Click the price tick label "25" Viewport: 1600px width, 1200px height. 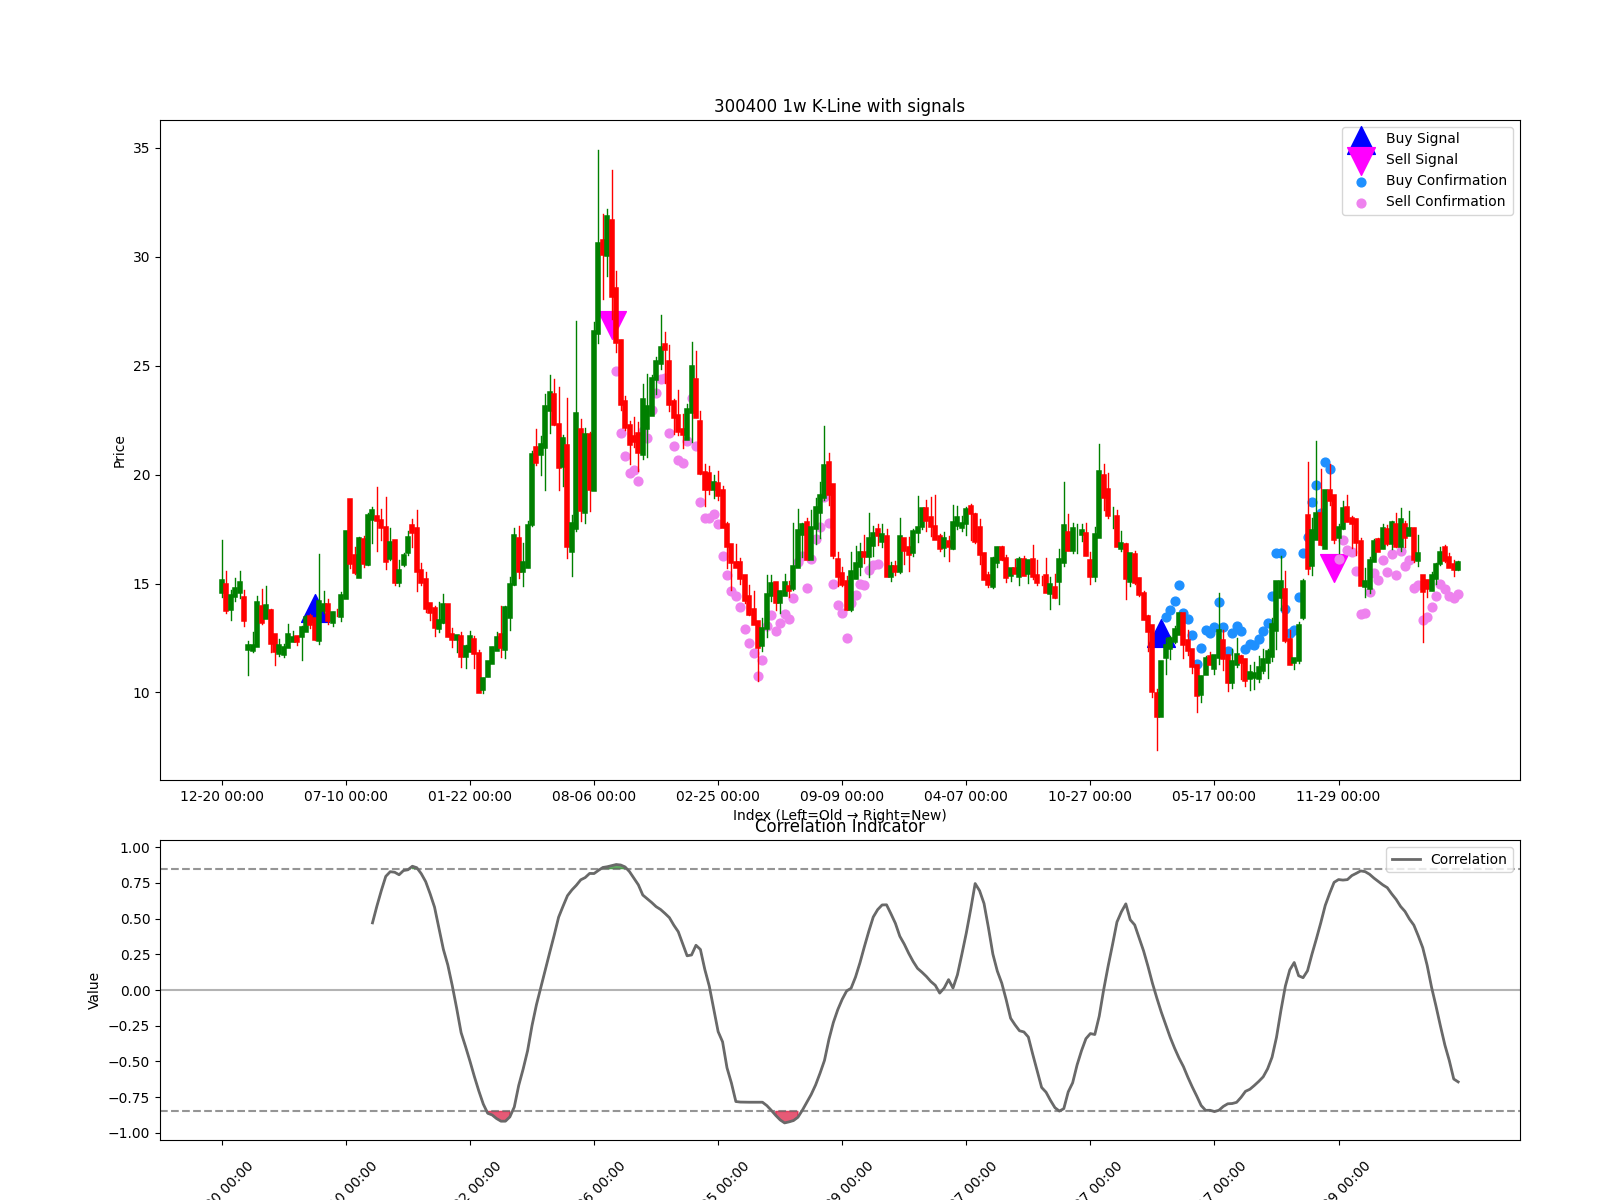(140, 367)
